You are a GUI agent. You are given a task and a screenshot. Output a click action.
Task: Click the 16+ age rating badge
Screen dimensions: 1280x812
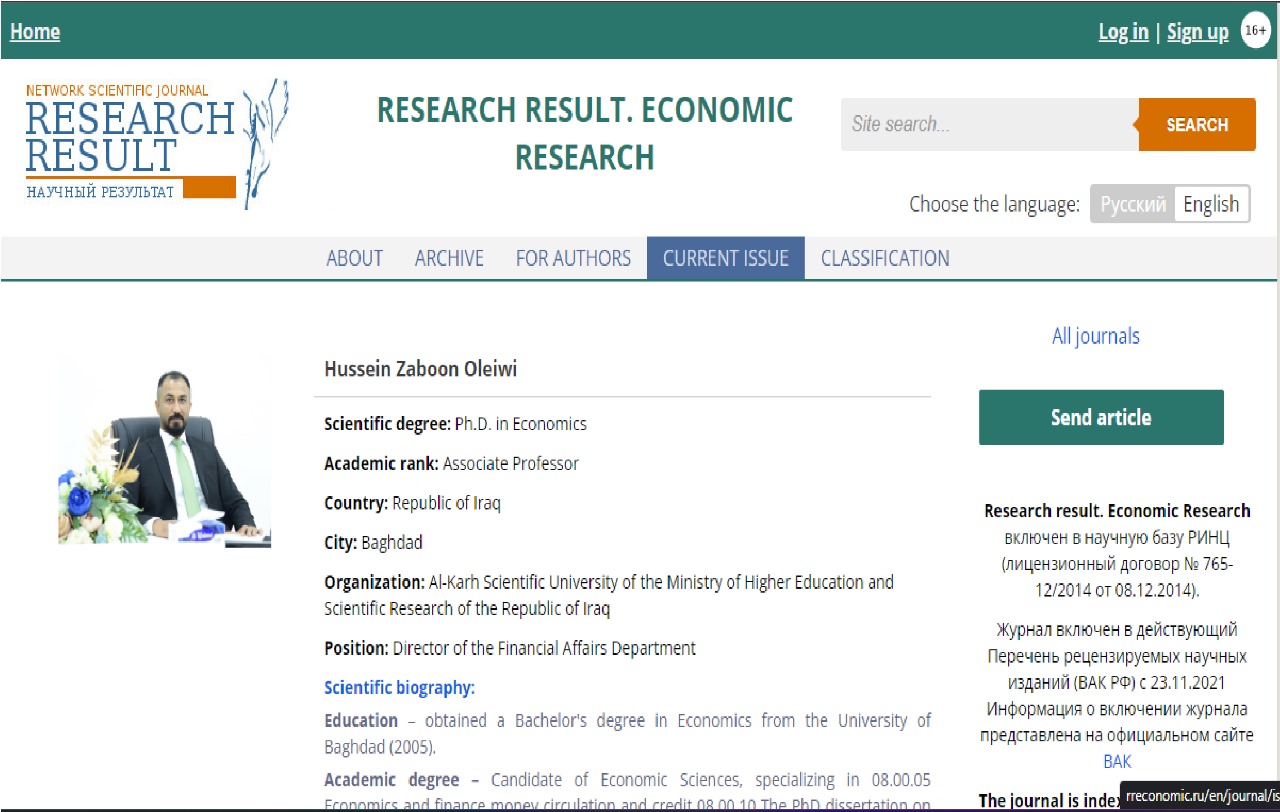1255,31
